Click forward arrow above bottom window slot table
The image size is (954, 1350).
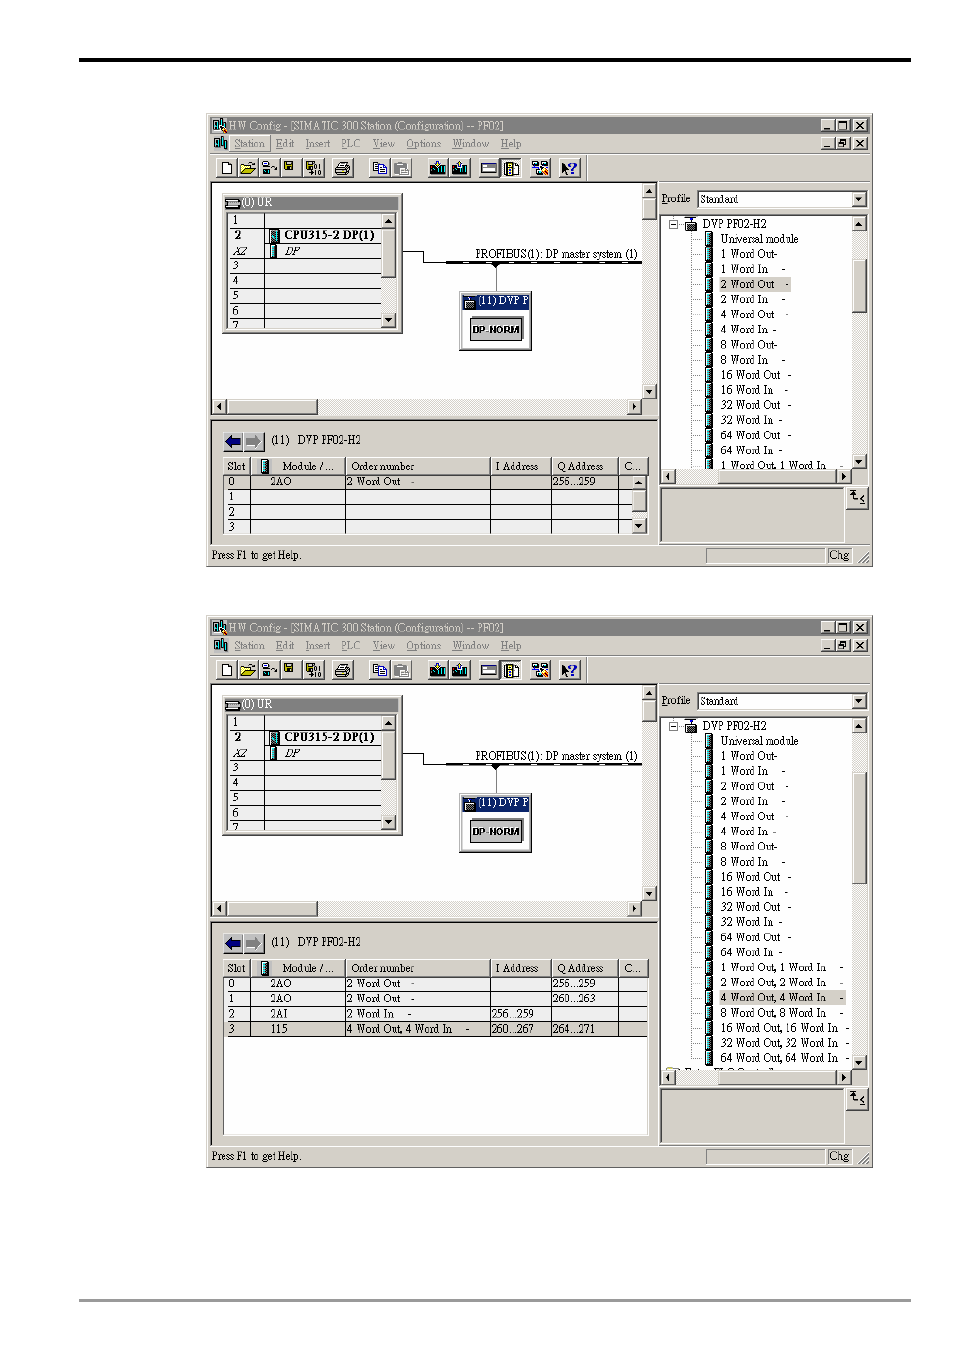(253, 943)
